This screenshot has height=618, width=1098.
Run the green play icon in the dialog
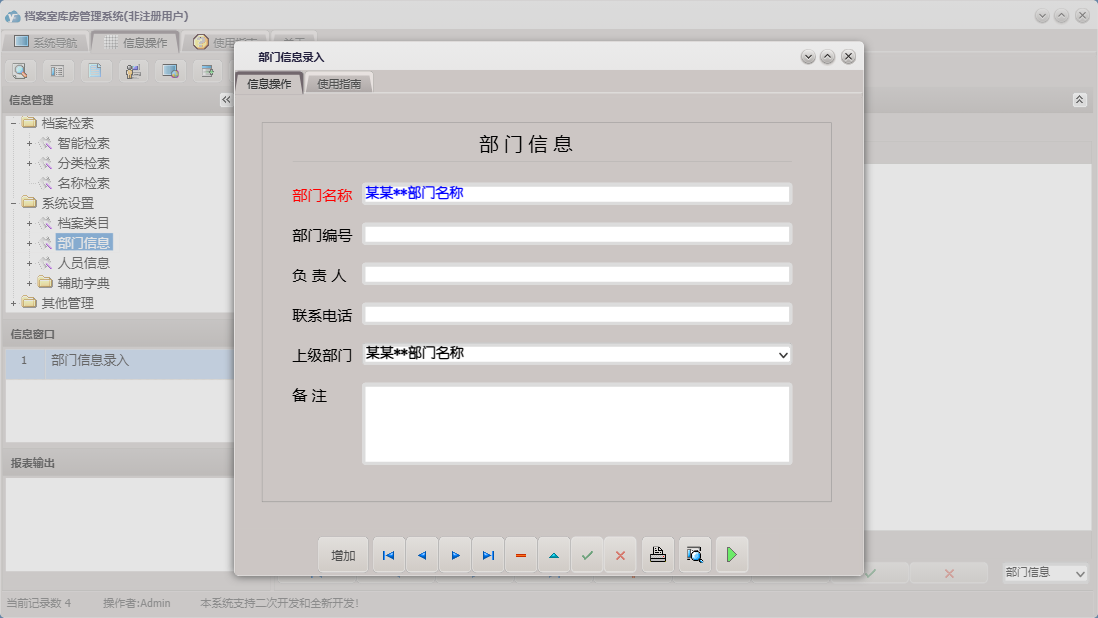[732, 554]
